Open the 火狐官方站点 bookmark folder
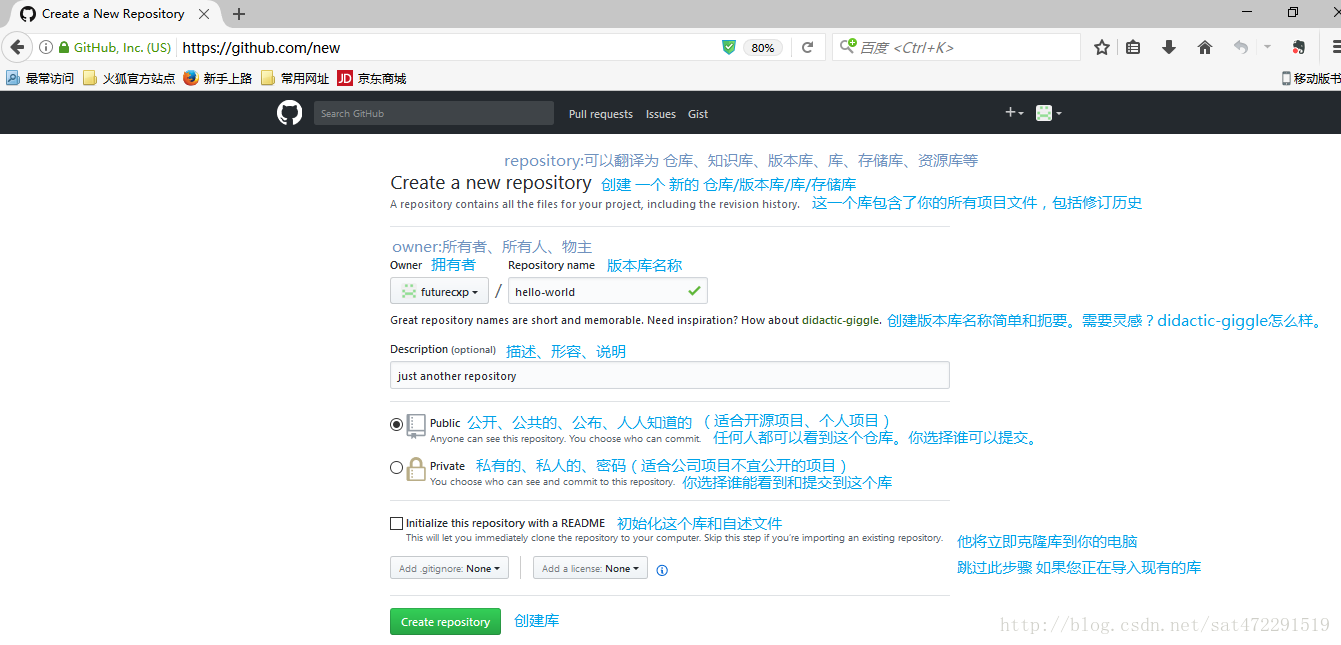 point(129,78)
